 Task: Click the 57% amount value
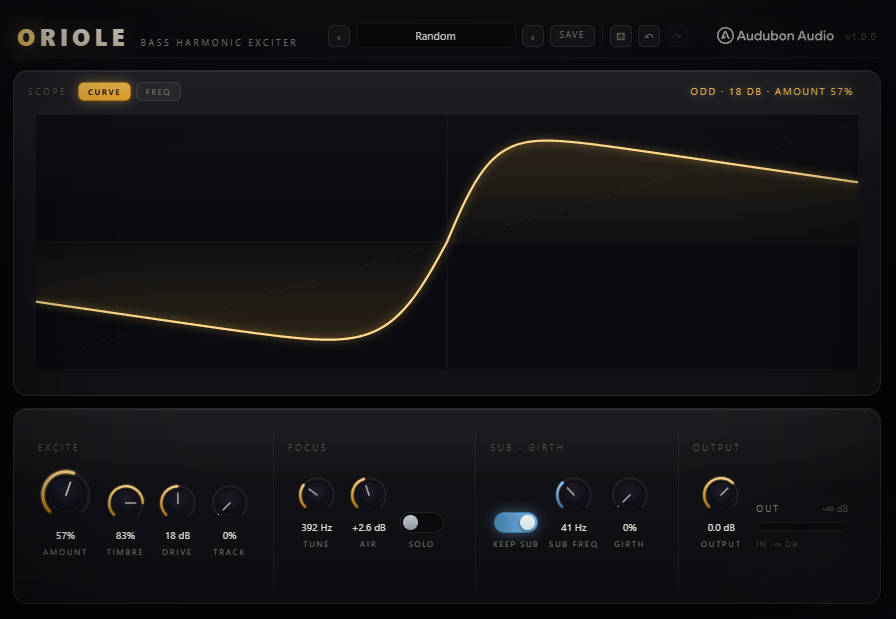(65, 536)
